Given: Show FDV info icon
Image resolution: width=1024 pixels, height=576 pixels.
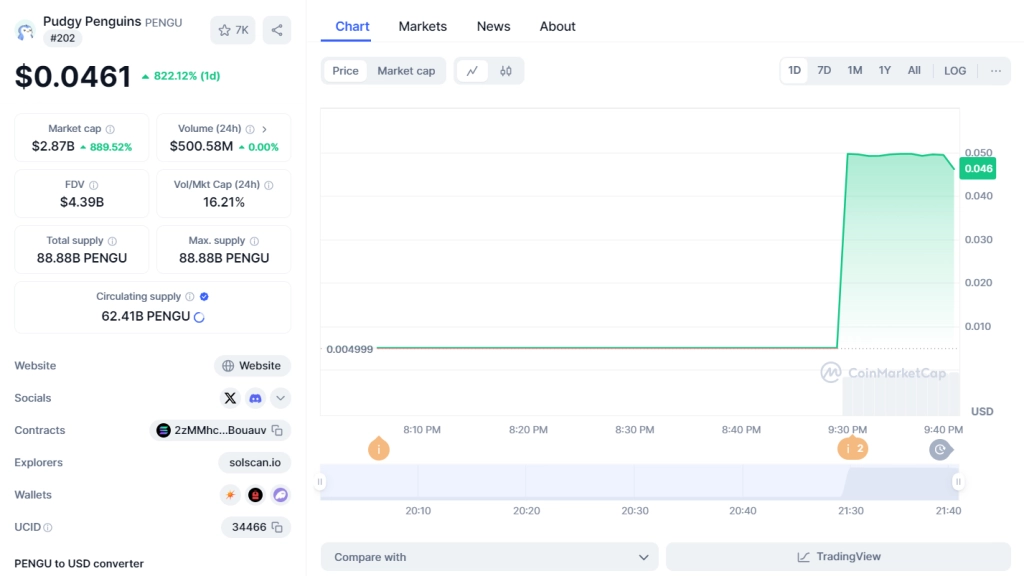Looking at the screenshot, I should [x=93, y=185].
